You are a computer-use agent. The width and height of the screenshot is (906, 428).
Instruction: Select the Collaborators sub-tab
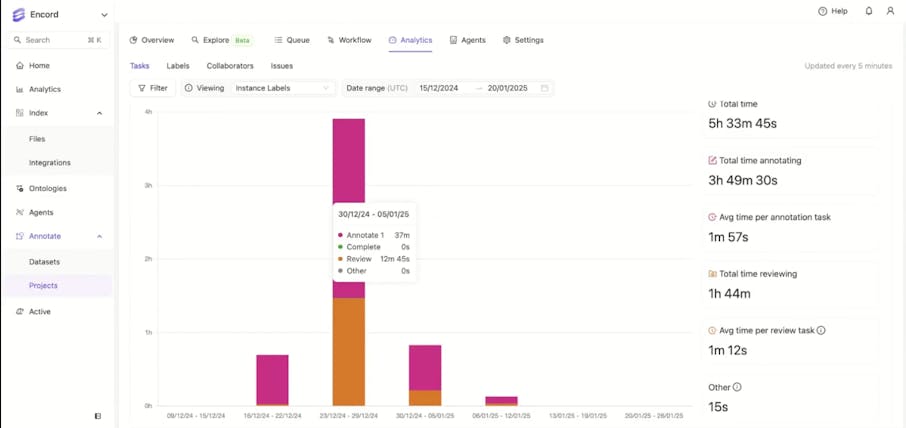[x=229, y=66]
